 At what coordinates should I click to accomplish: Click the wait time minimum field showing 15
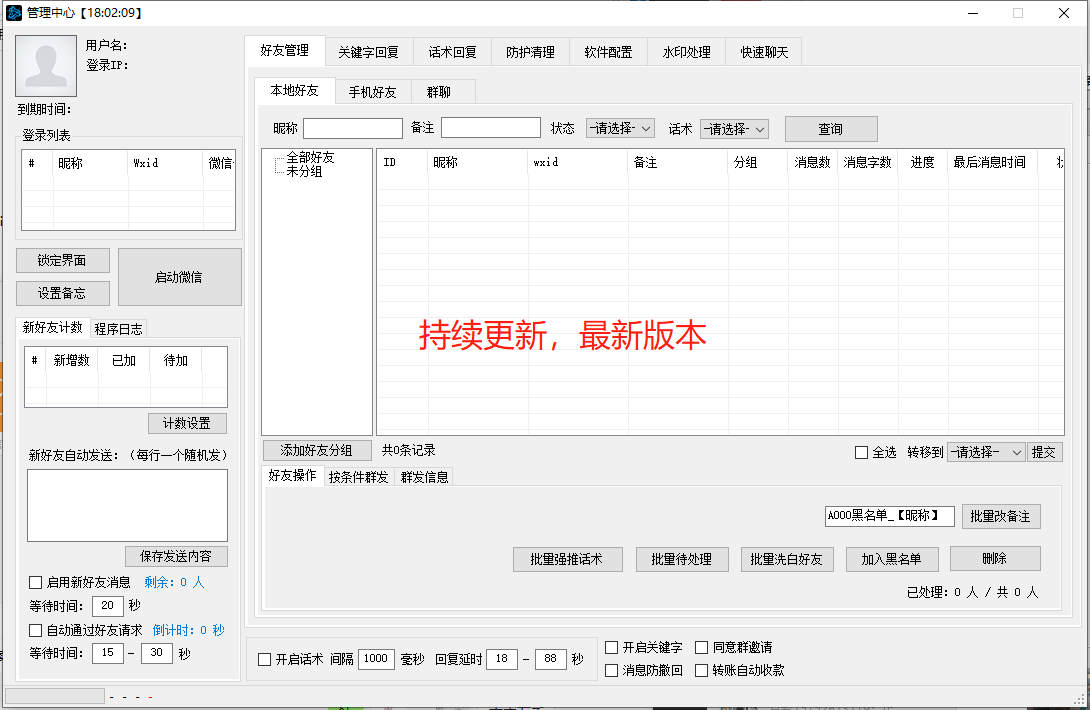point(108,653)
